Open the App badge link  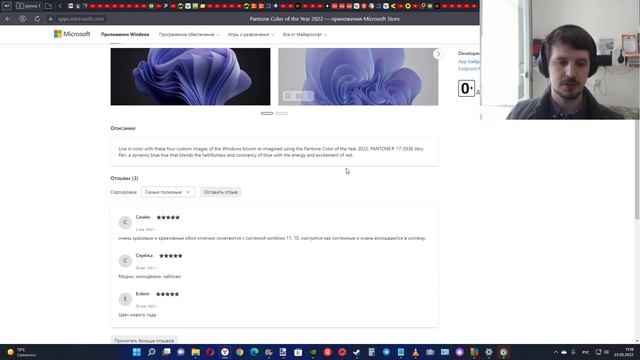469,61
